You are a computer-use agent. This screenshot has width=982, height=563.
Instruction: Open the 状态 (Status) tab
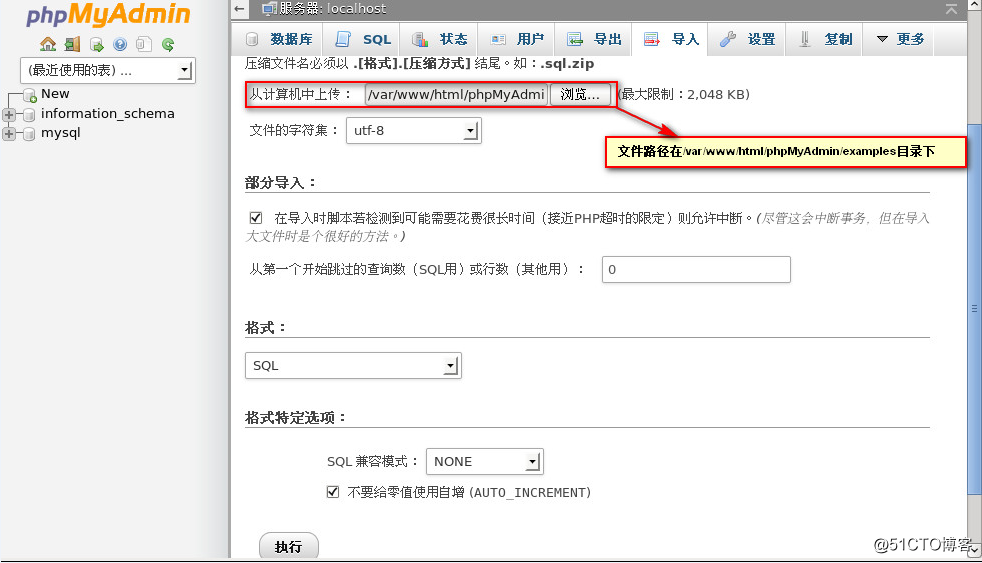[439, 39]
